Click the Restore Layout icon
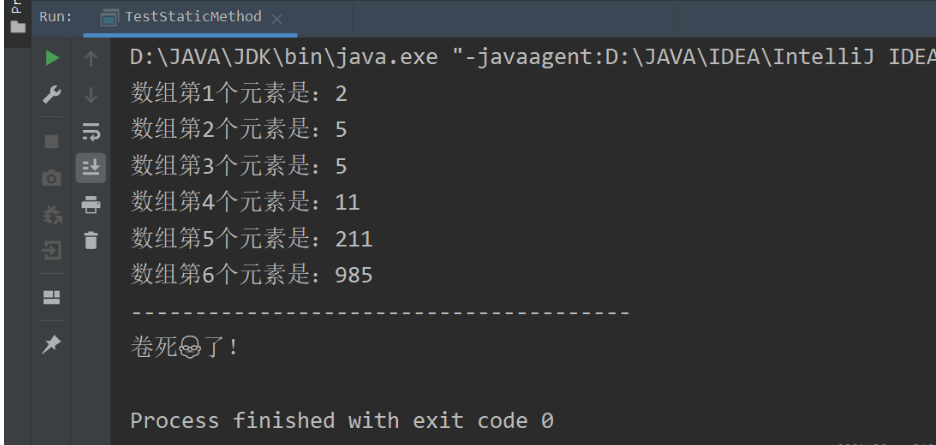Viewport: 936px width, 445px height. tap(53, 297)
